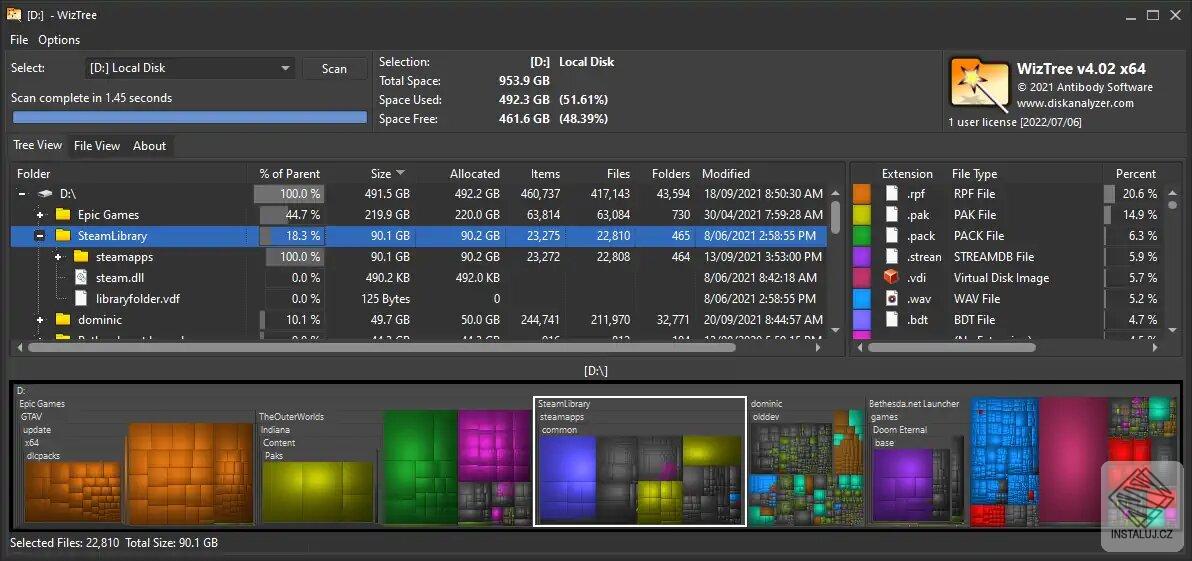Sort by the Folder column header
The image size is (1192, 561).
(x=33, y=173)
